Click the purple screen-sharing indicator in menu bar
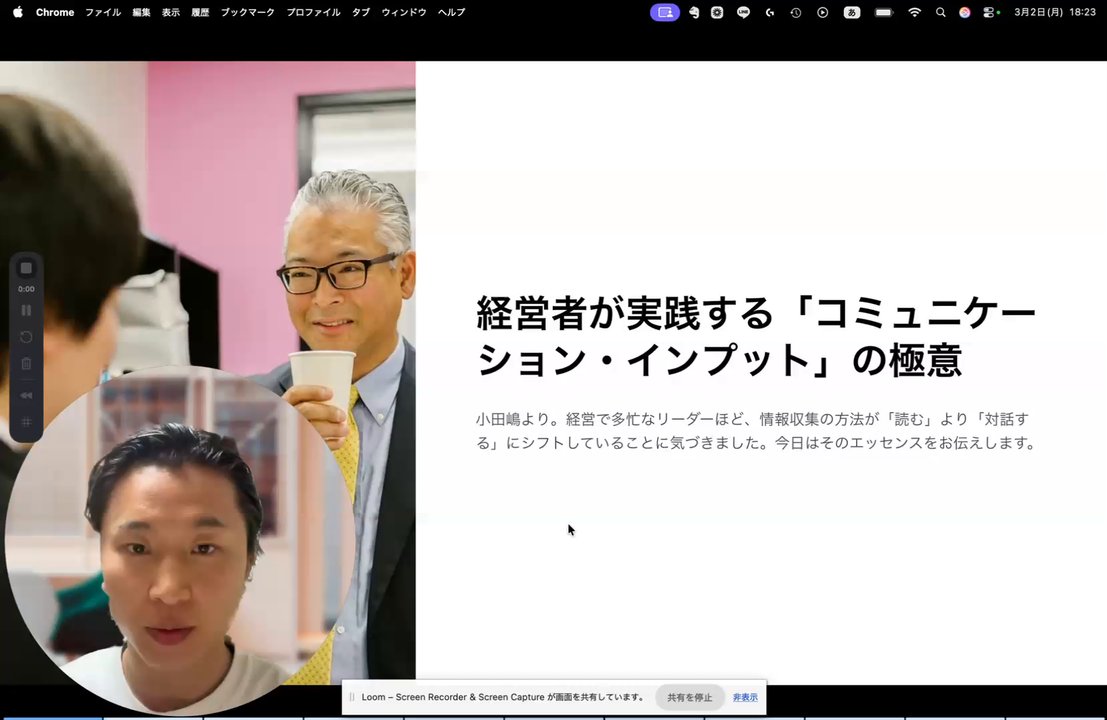Screen dimensions: 1107x720 point(664,12)
